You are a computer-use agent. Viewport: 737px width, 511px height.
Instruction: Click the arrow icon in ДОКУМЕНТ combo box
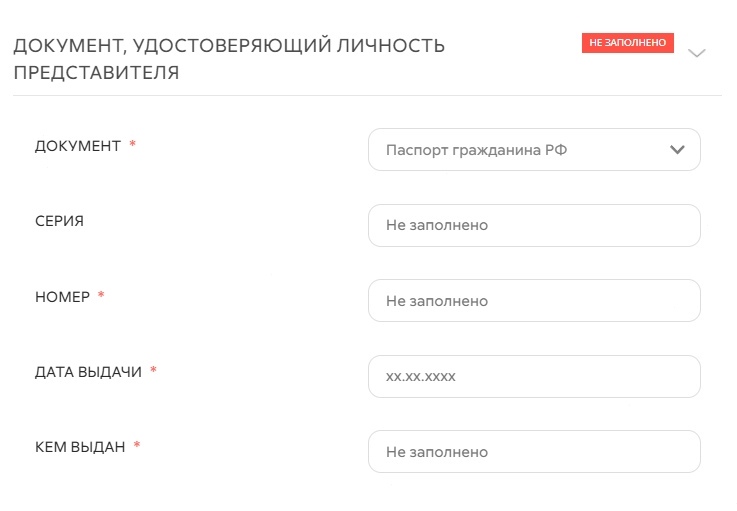coord(677,150)
